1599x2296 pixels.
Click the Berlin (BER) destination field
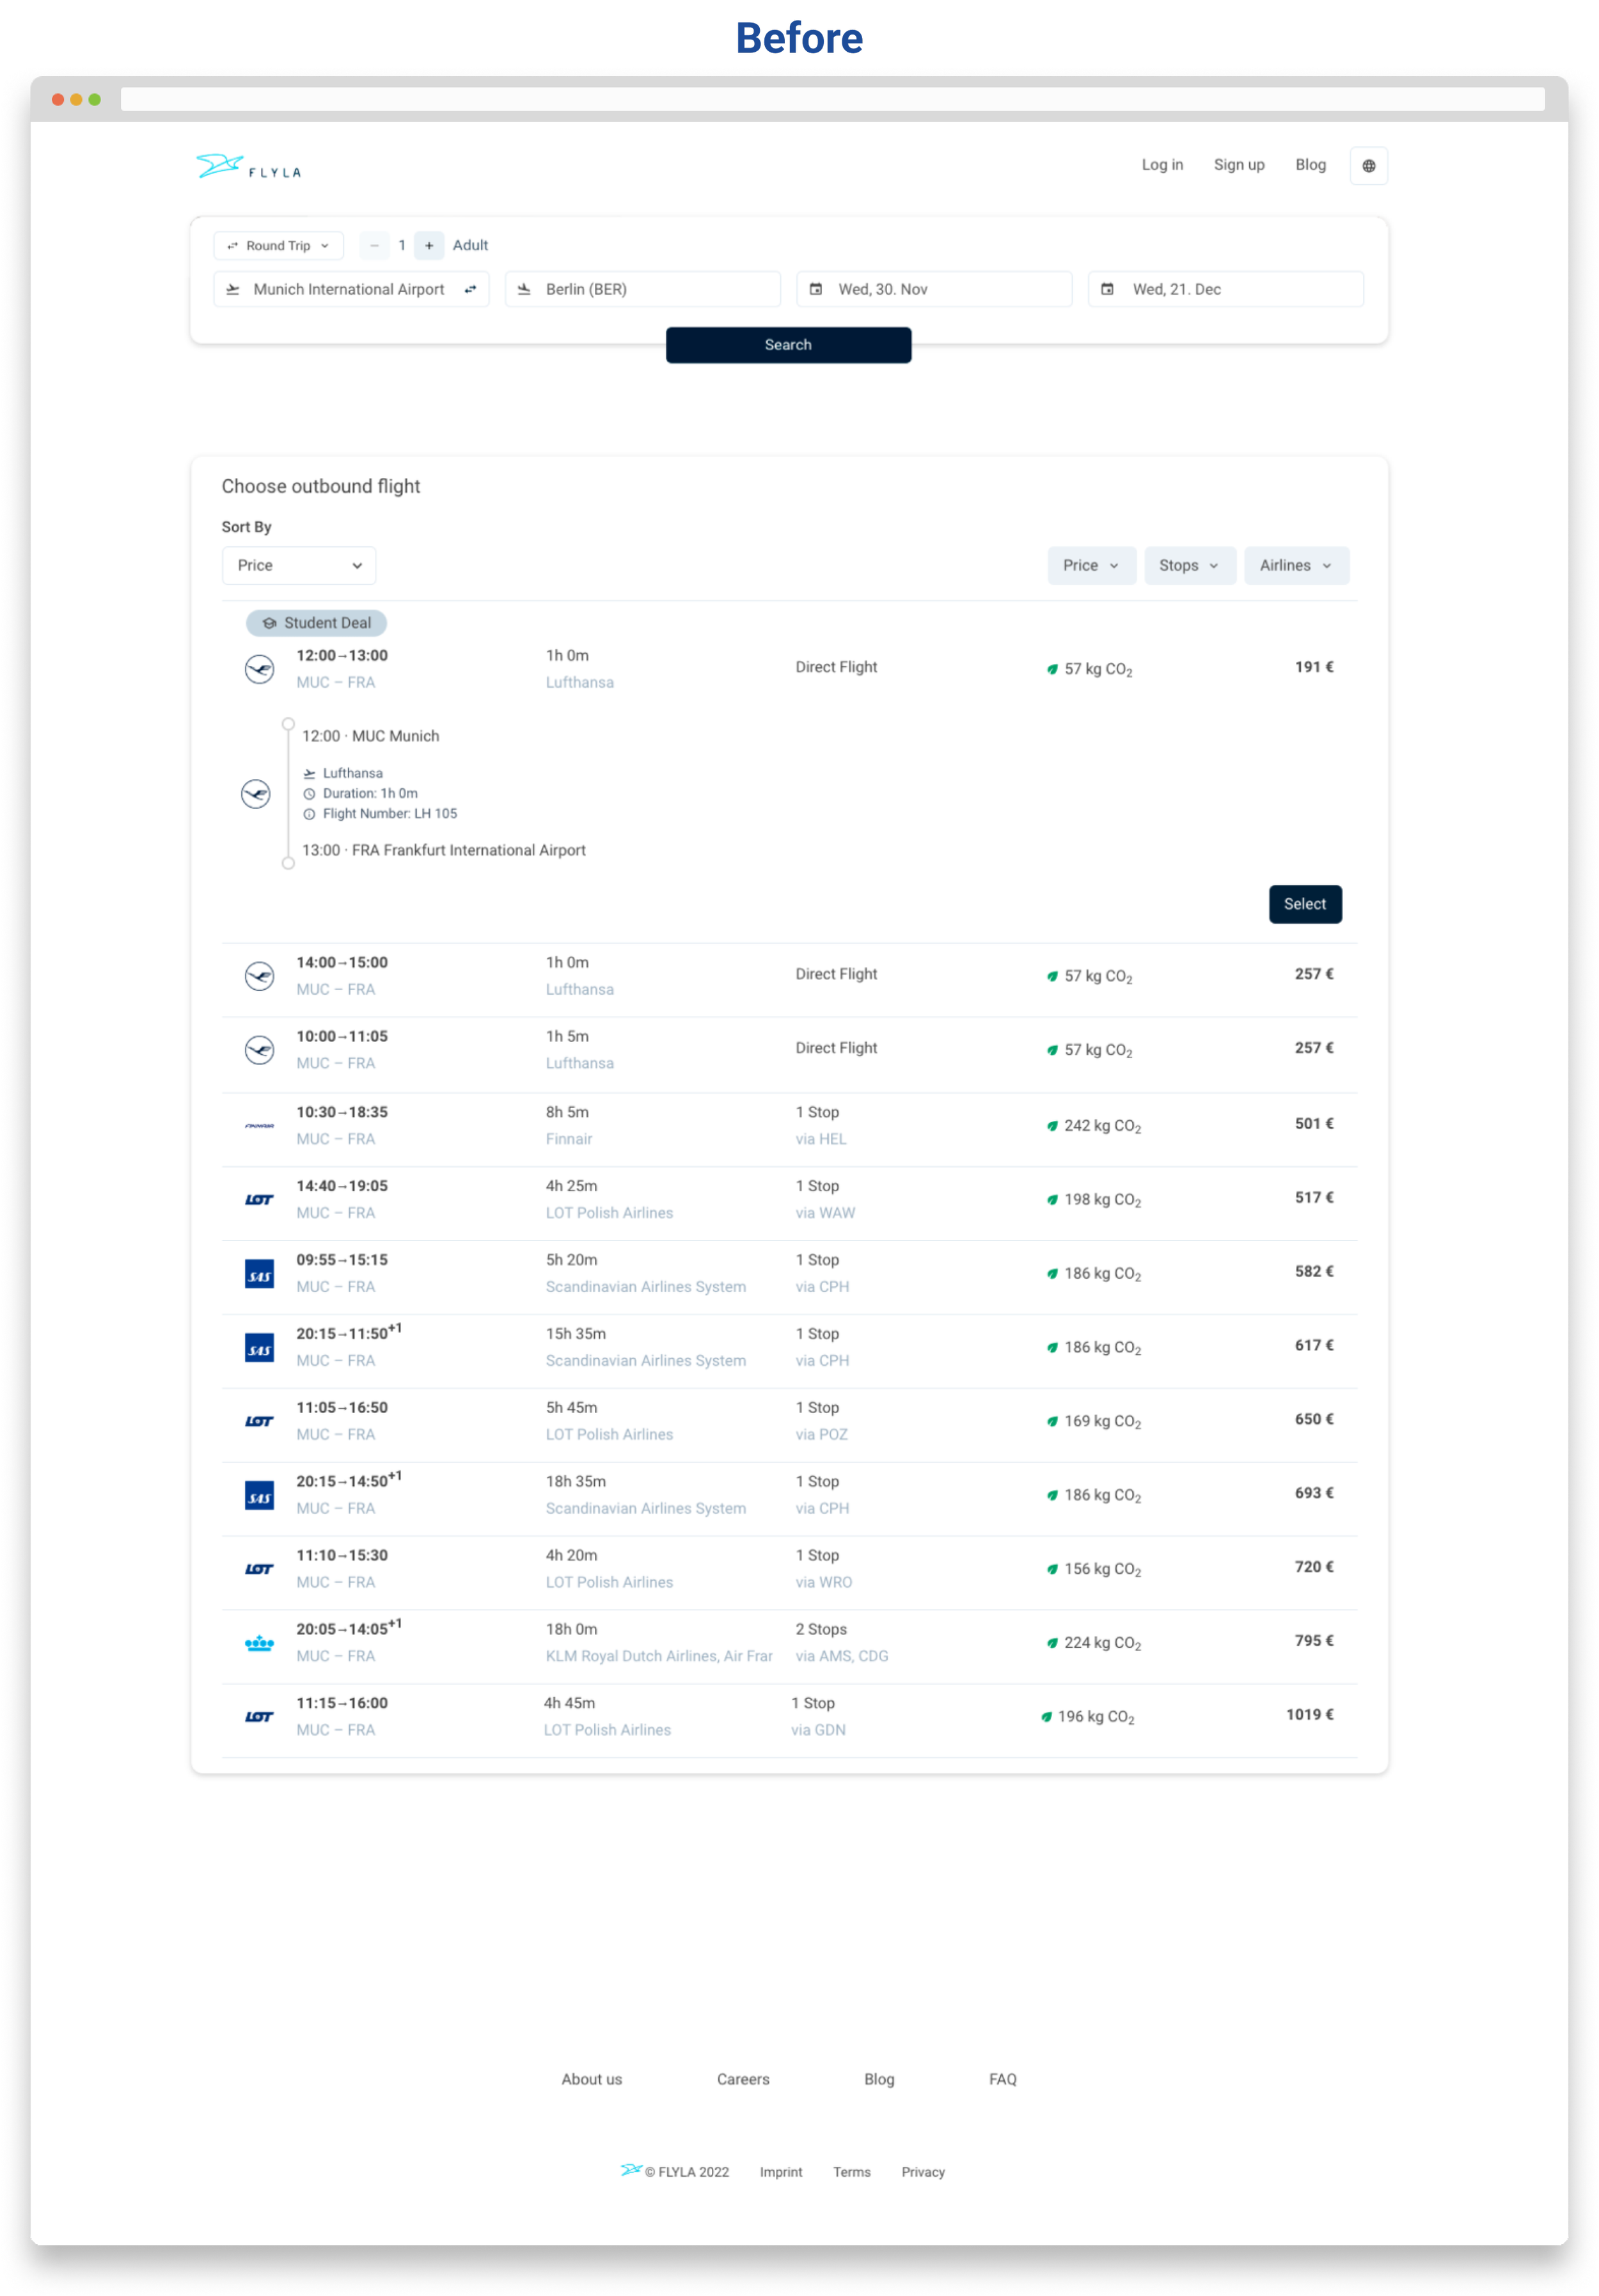(642, 289)
